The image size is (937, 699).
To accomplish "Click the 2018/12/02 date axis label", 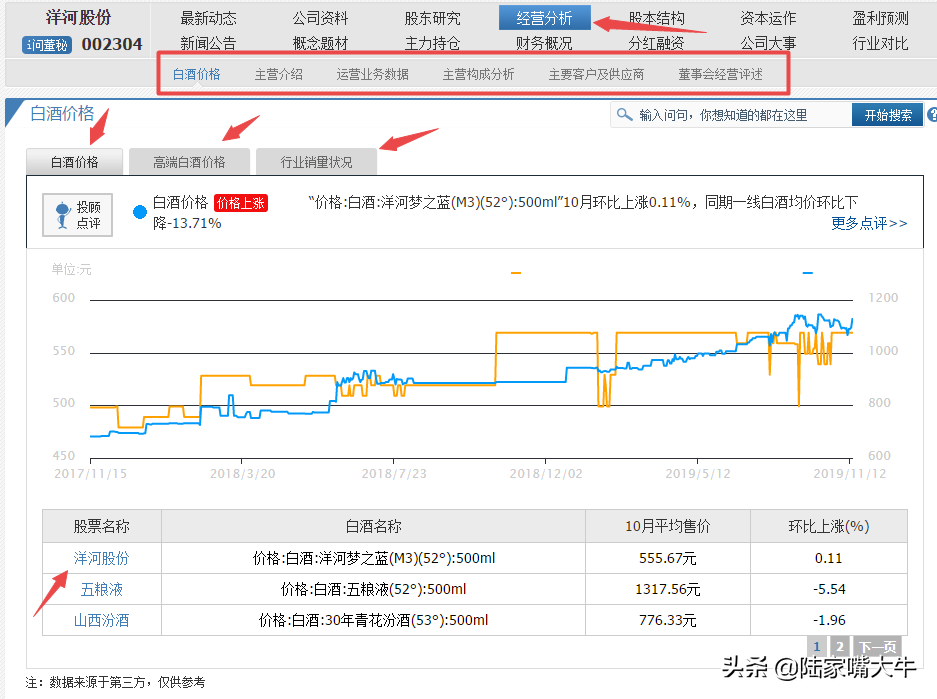I will click(x=546, y=474).
